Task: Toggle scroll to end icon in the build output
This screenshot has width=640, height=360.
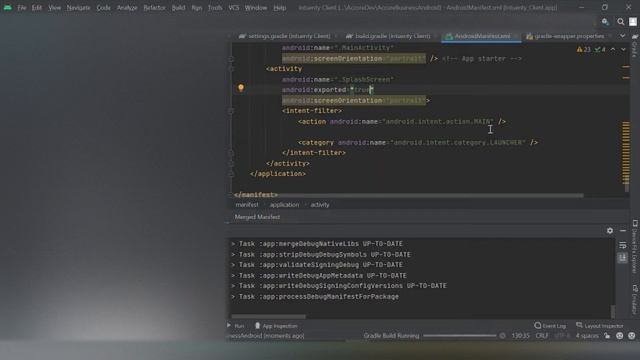Action: [623, 258]
